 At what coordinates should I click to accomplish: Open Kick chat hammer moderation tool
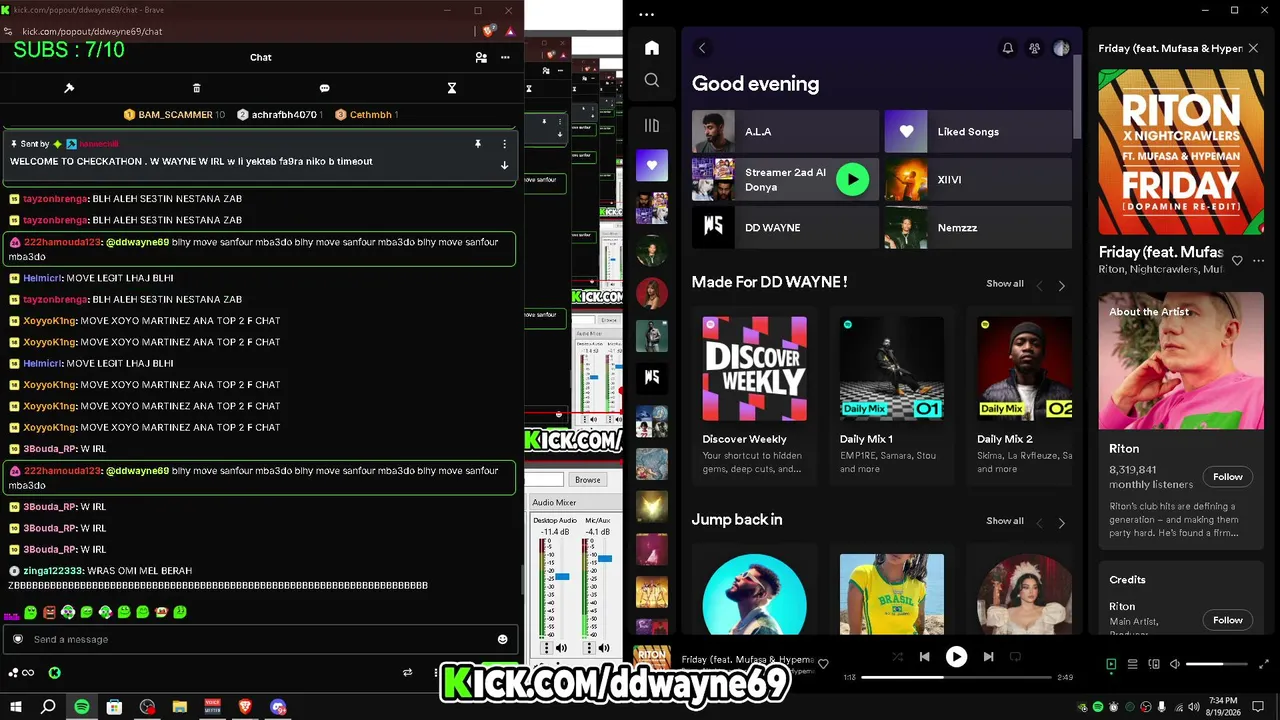pos(69,88)
